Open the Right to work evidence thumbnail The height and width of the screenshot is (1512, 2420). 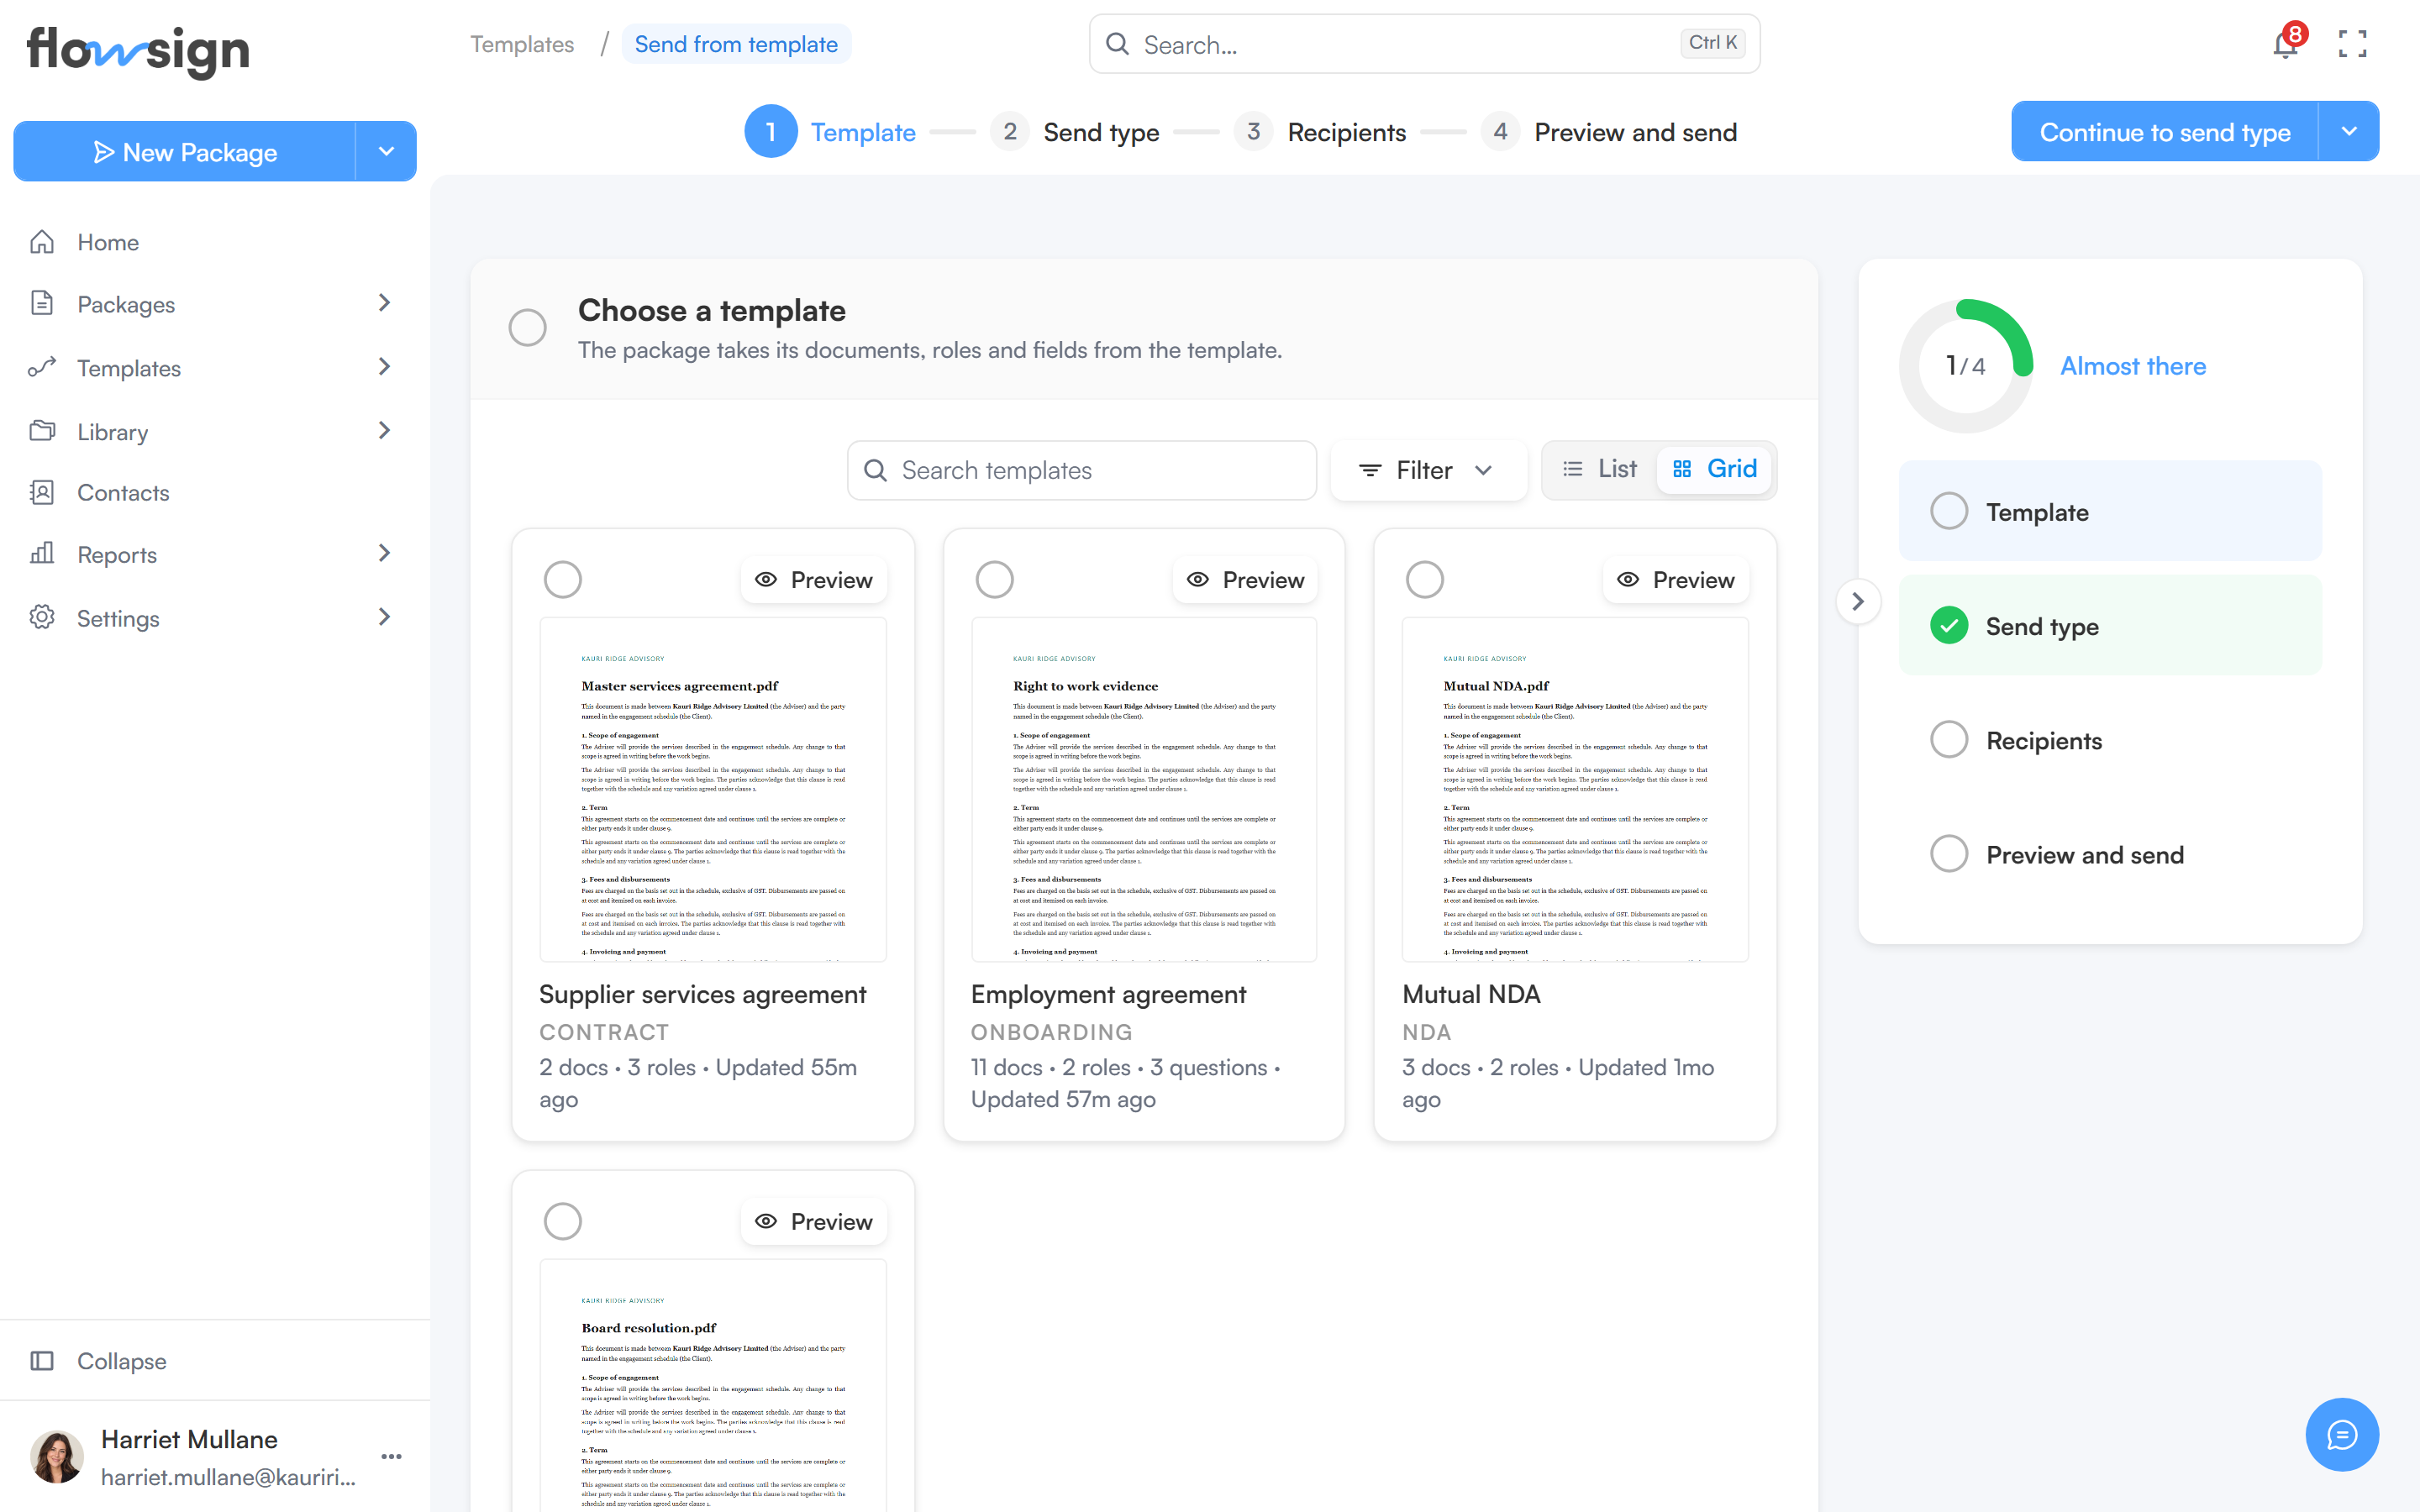tap(1144, 790)
